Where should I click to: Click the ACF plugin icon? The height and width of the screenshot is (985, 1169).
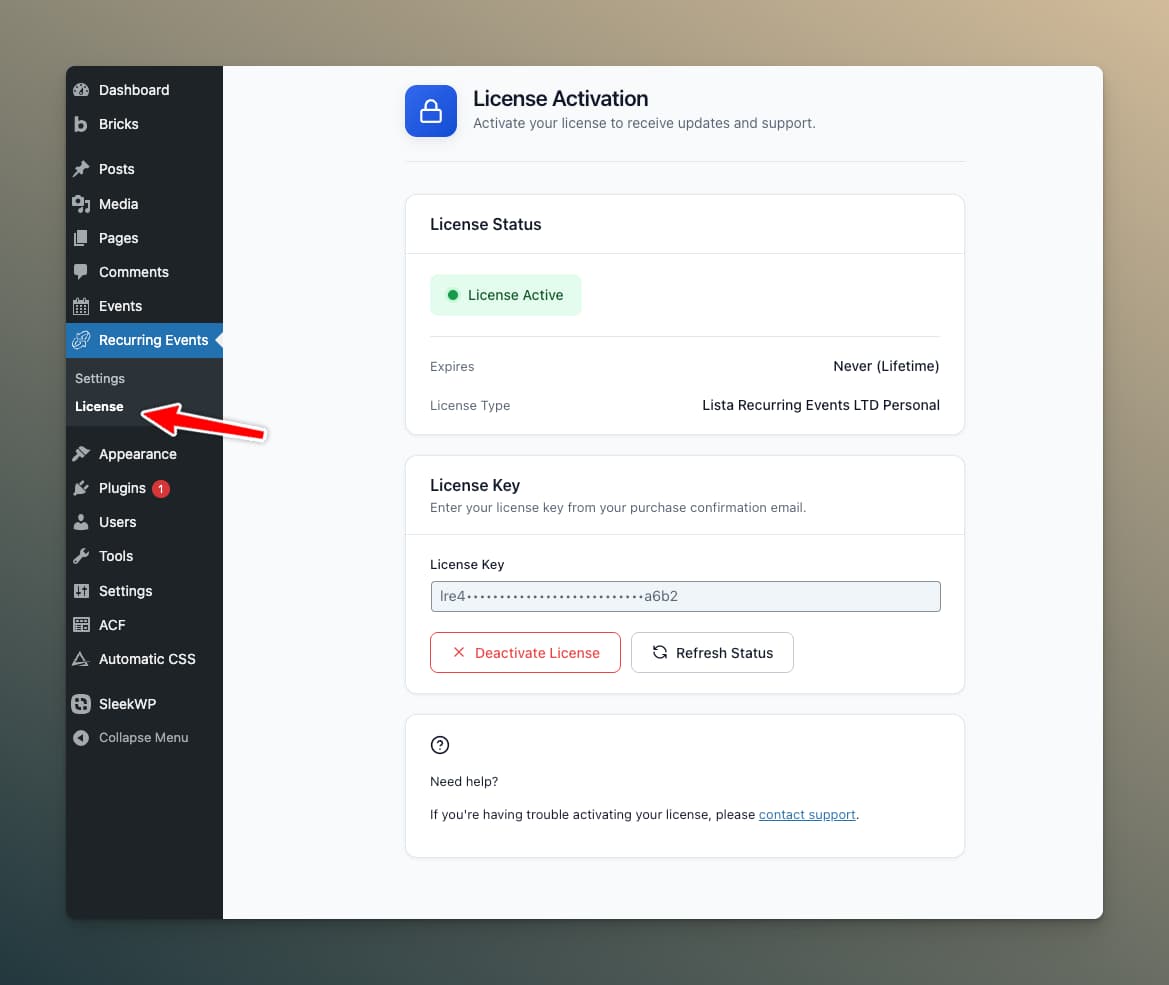pos(80,624)
